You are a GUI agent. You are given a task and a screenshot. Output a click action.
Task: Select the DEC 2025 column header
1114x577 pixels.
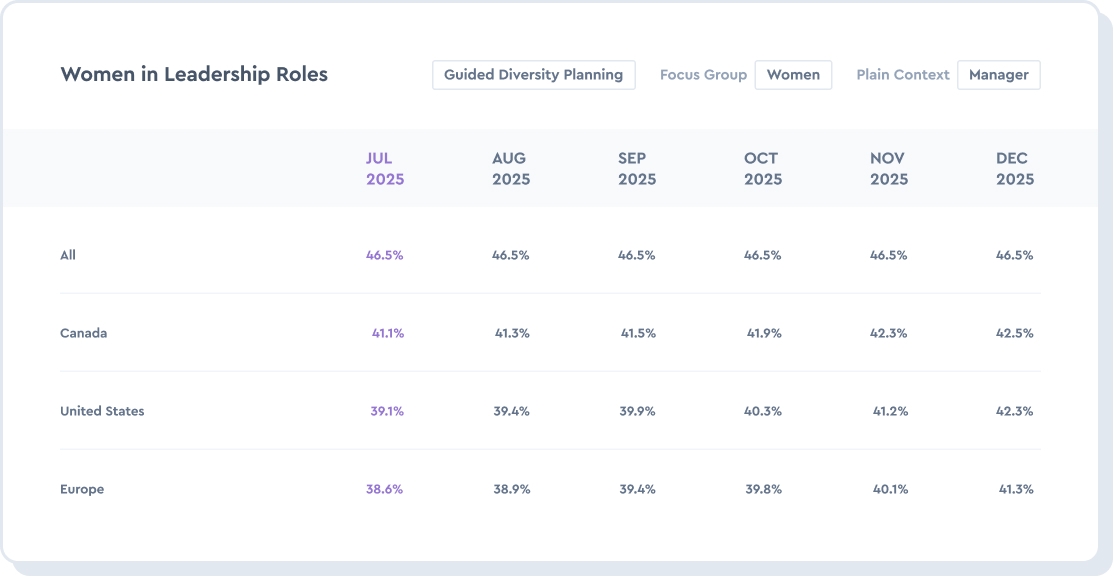pyautogui.click(x=1015, y=169)
